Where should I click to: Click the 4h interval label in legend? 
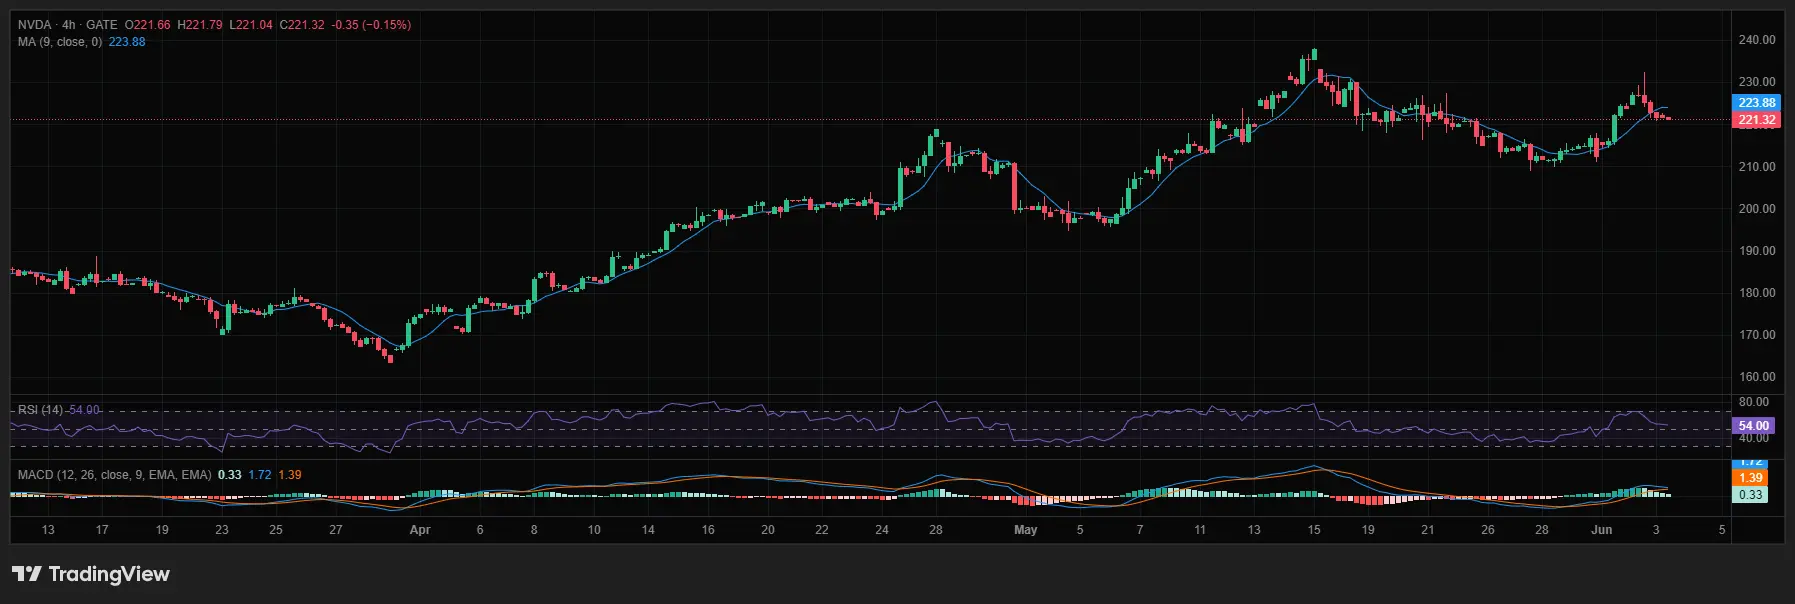(69, 25)
